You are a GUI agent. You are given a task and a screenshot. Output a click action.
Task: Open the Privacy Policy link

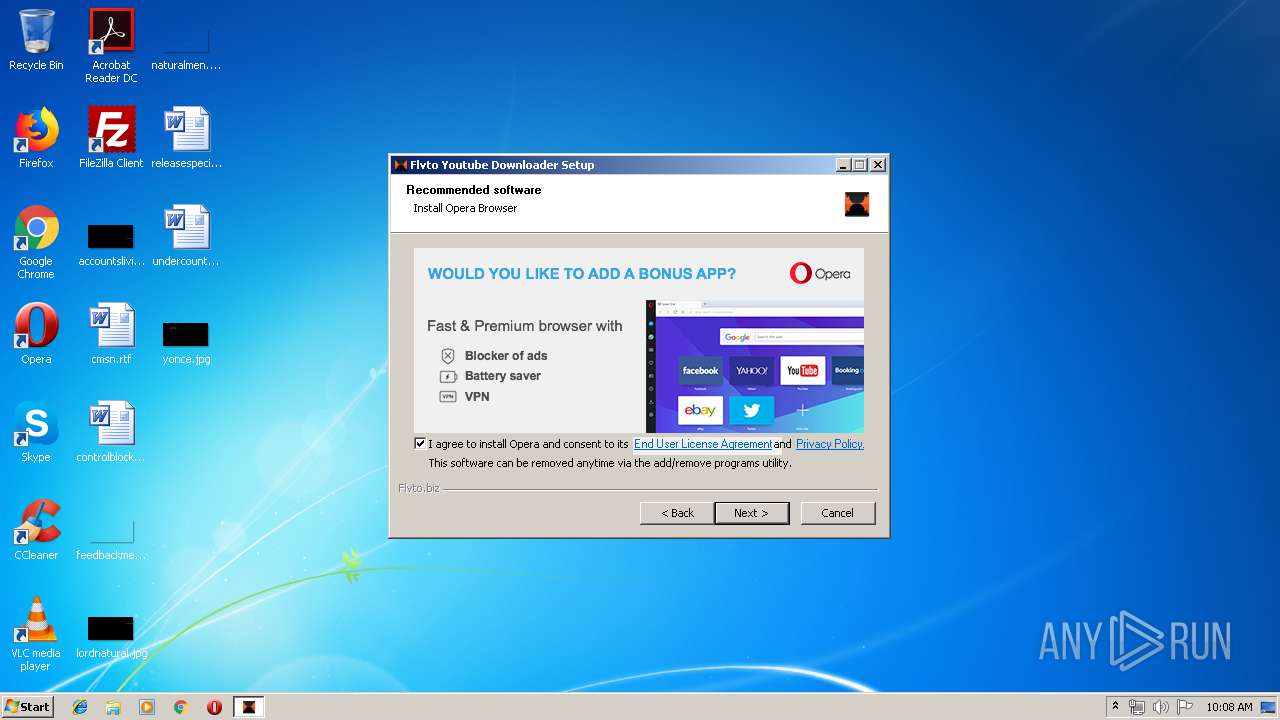tap(830, 444)
